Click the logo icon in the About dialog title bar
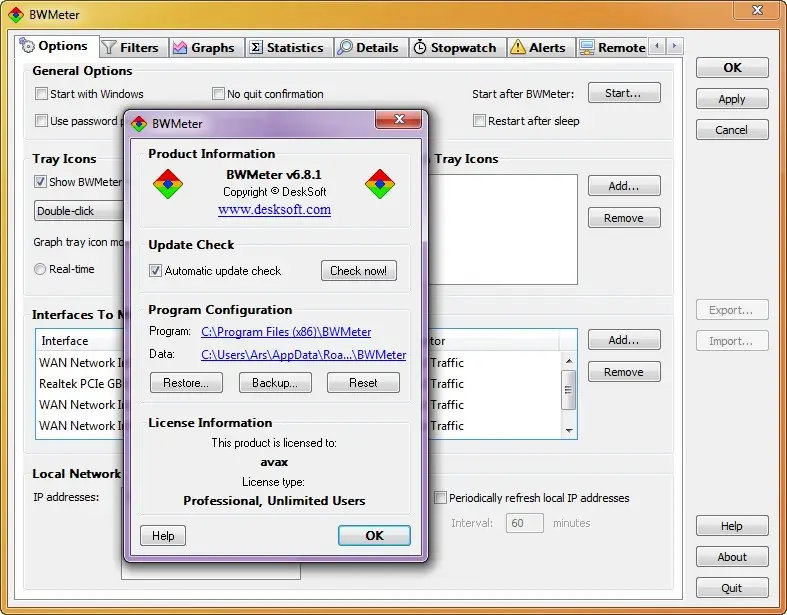This screenshot has height=615, width=787. point(139,124)
